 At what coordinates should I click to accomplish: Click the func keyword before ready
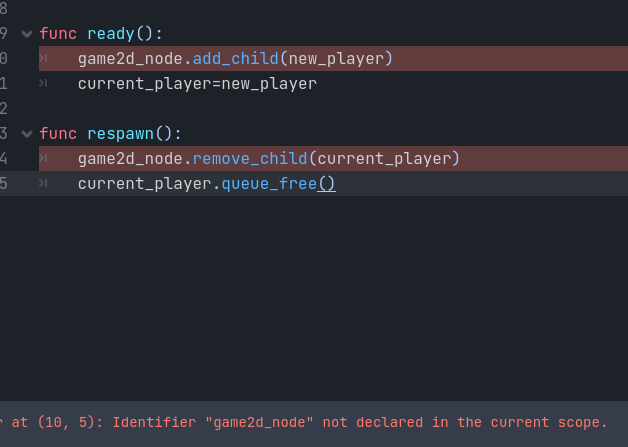[x=58, y=34]
